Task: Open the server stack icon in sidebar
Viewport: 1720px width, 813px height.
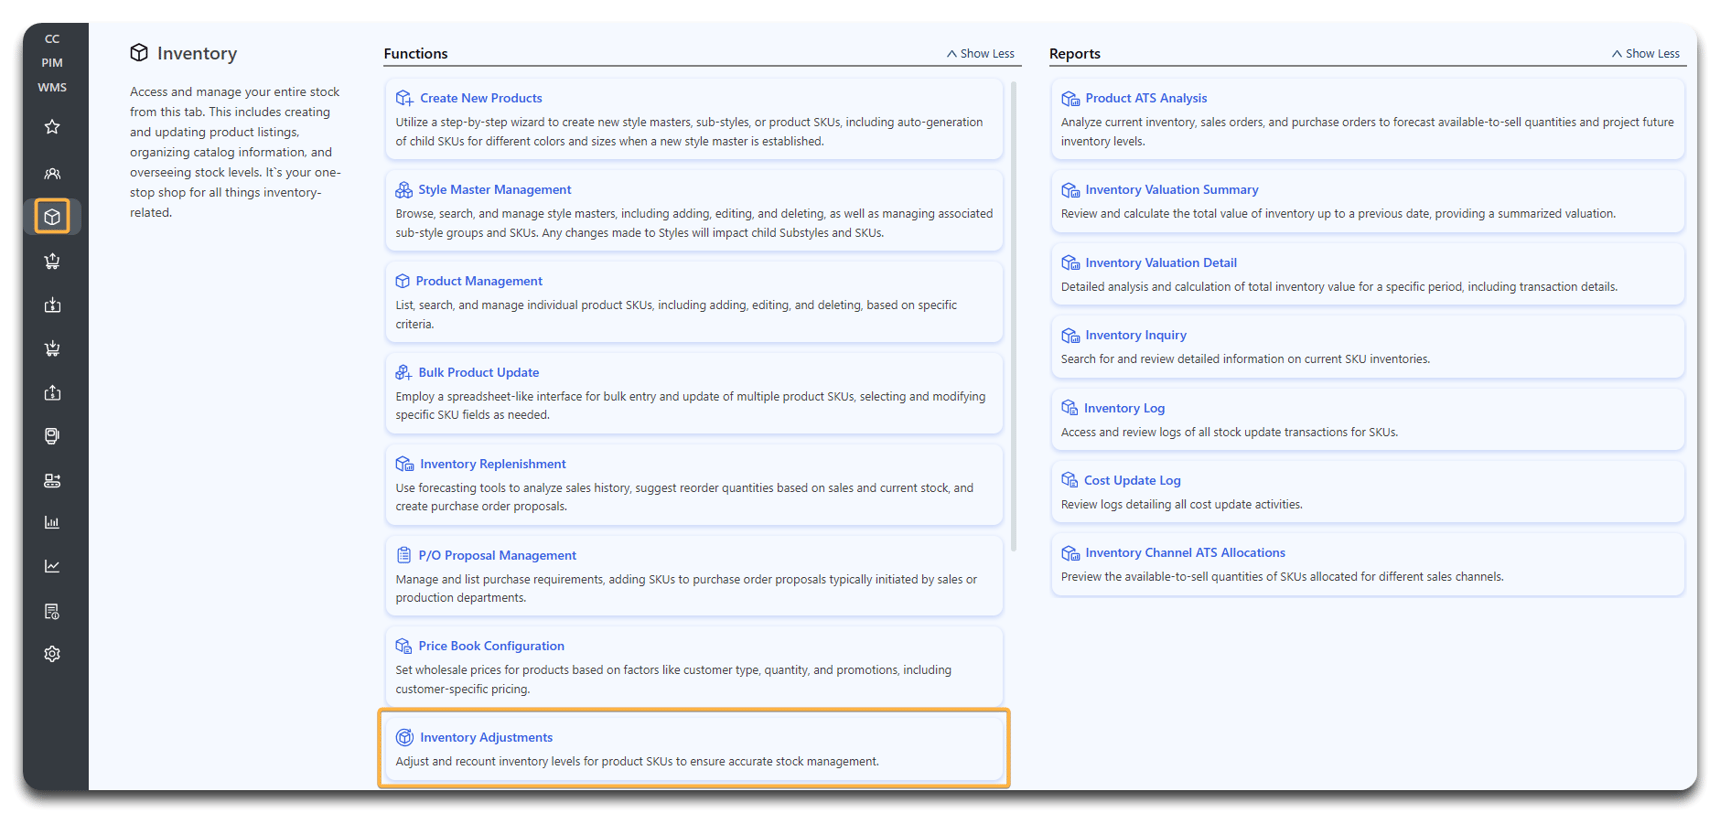Action: (52, 481)
